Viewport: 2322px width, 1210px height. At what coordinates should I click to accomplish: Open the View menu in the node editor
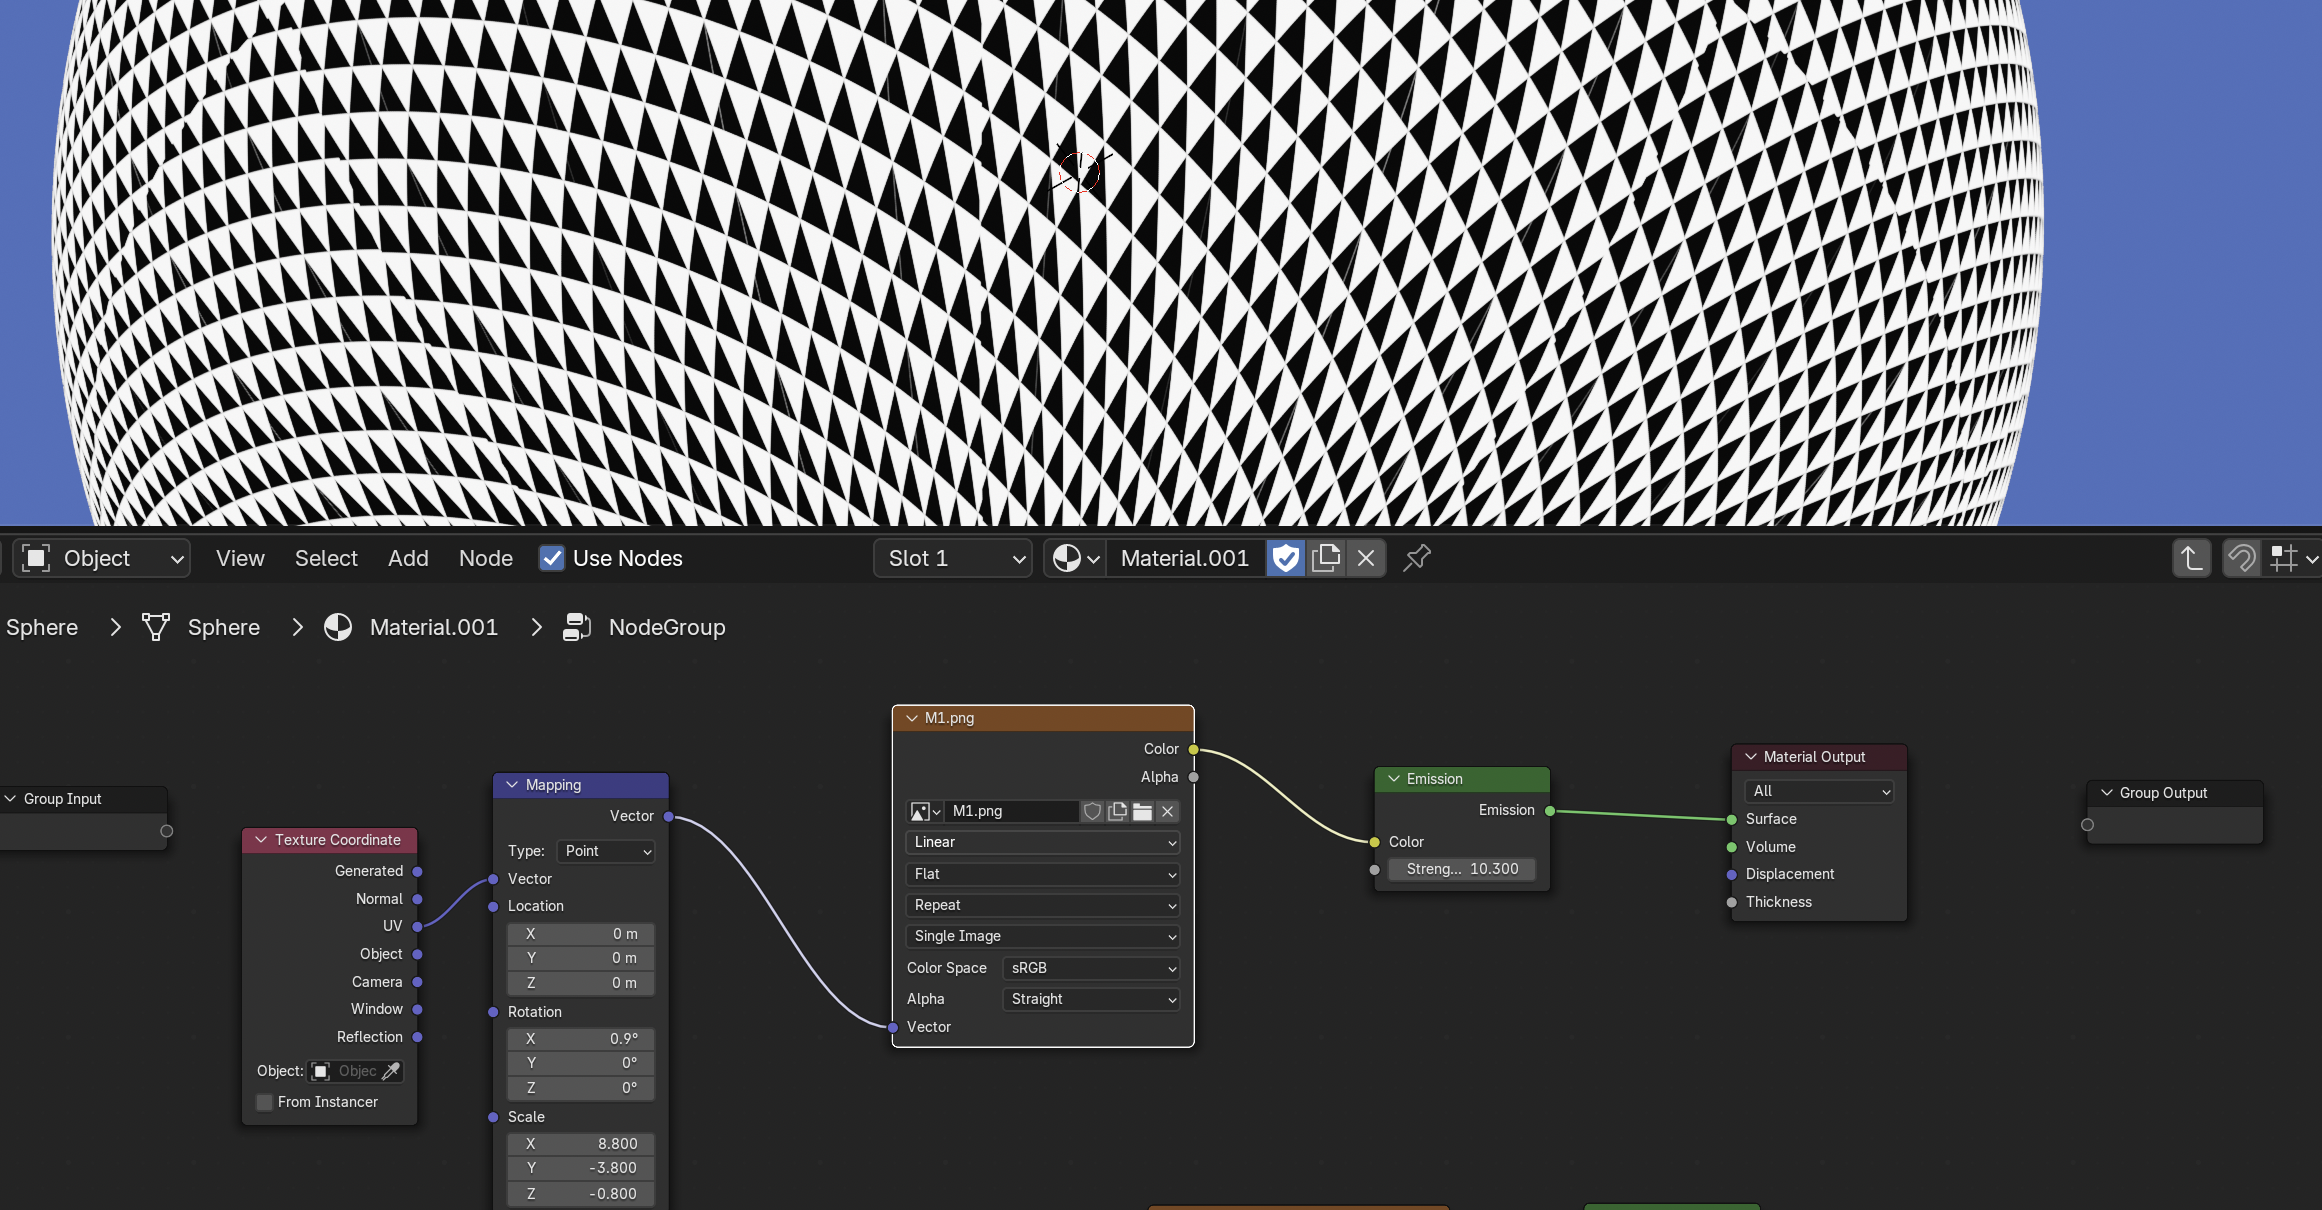[x=240, y=558]
